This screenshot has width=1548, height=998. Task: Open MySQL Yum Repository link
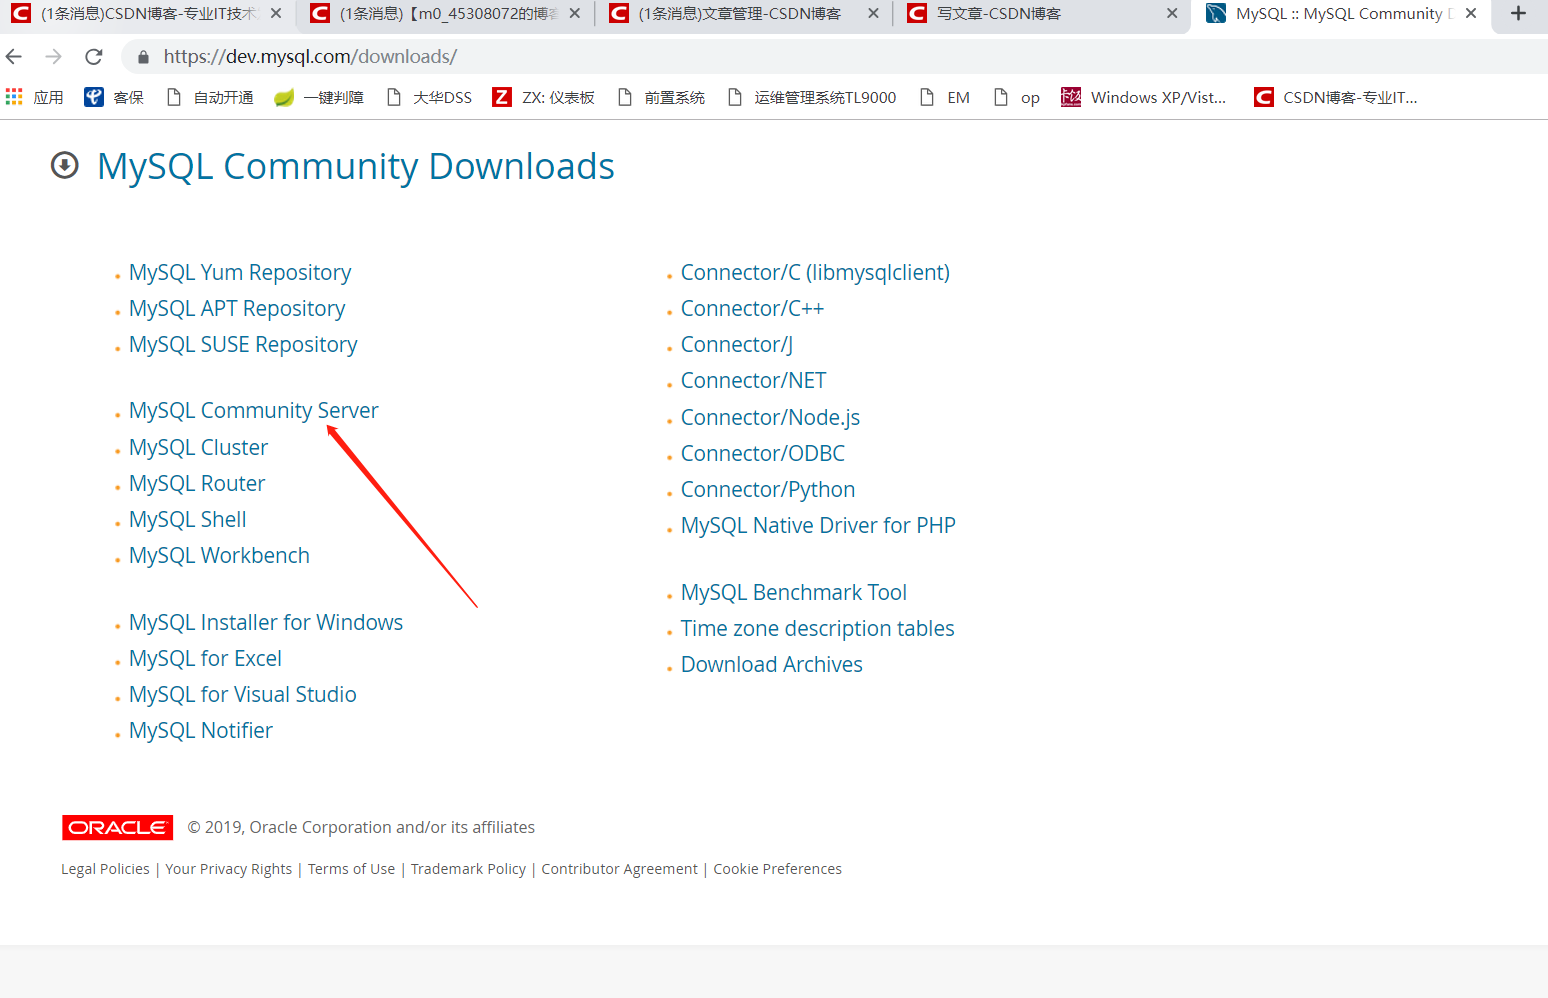(240, 273)
